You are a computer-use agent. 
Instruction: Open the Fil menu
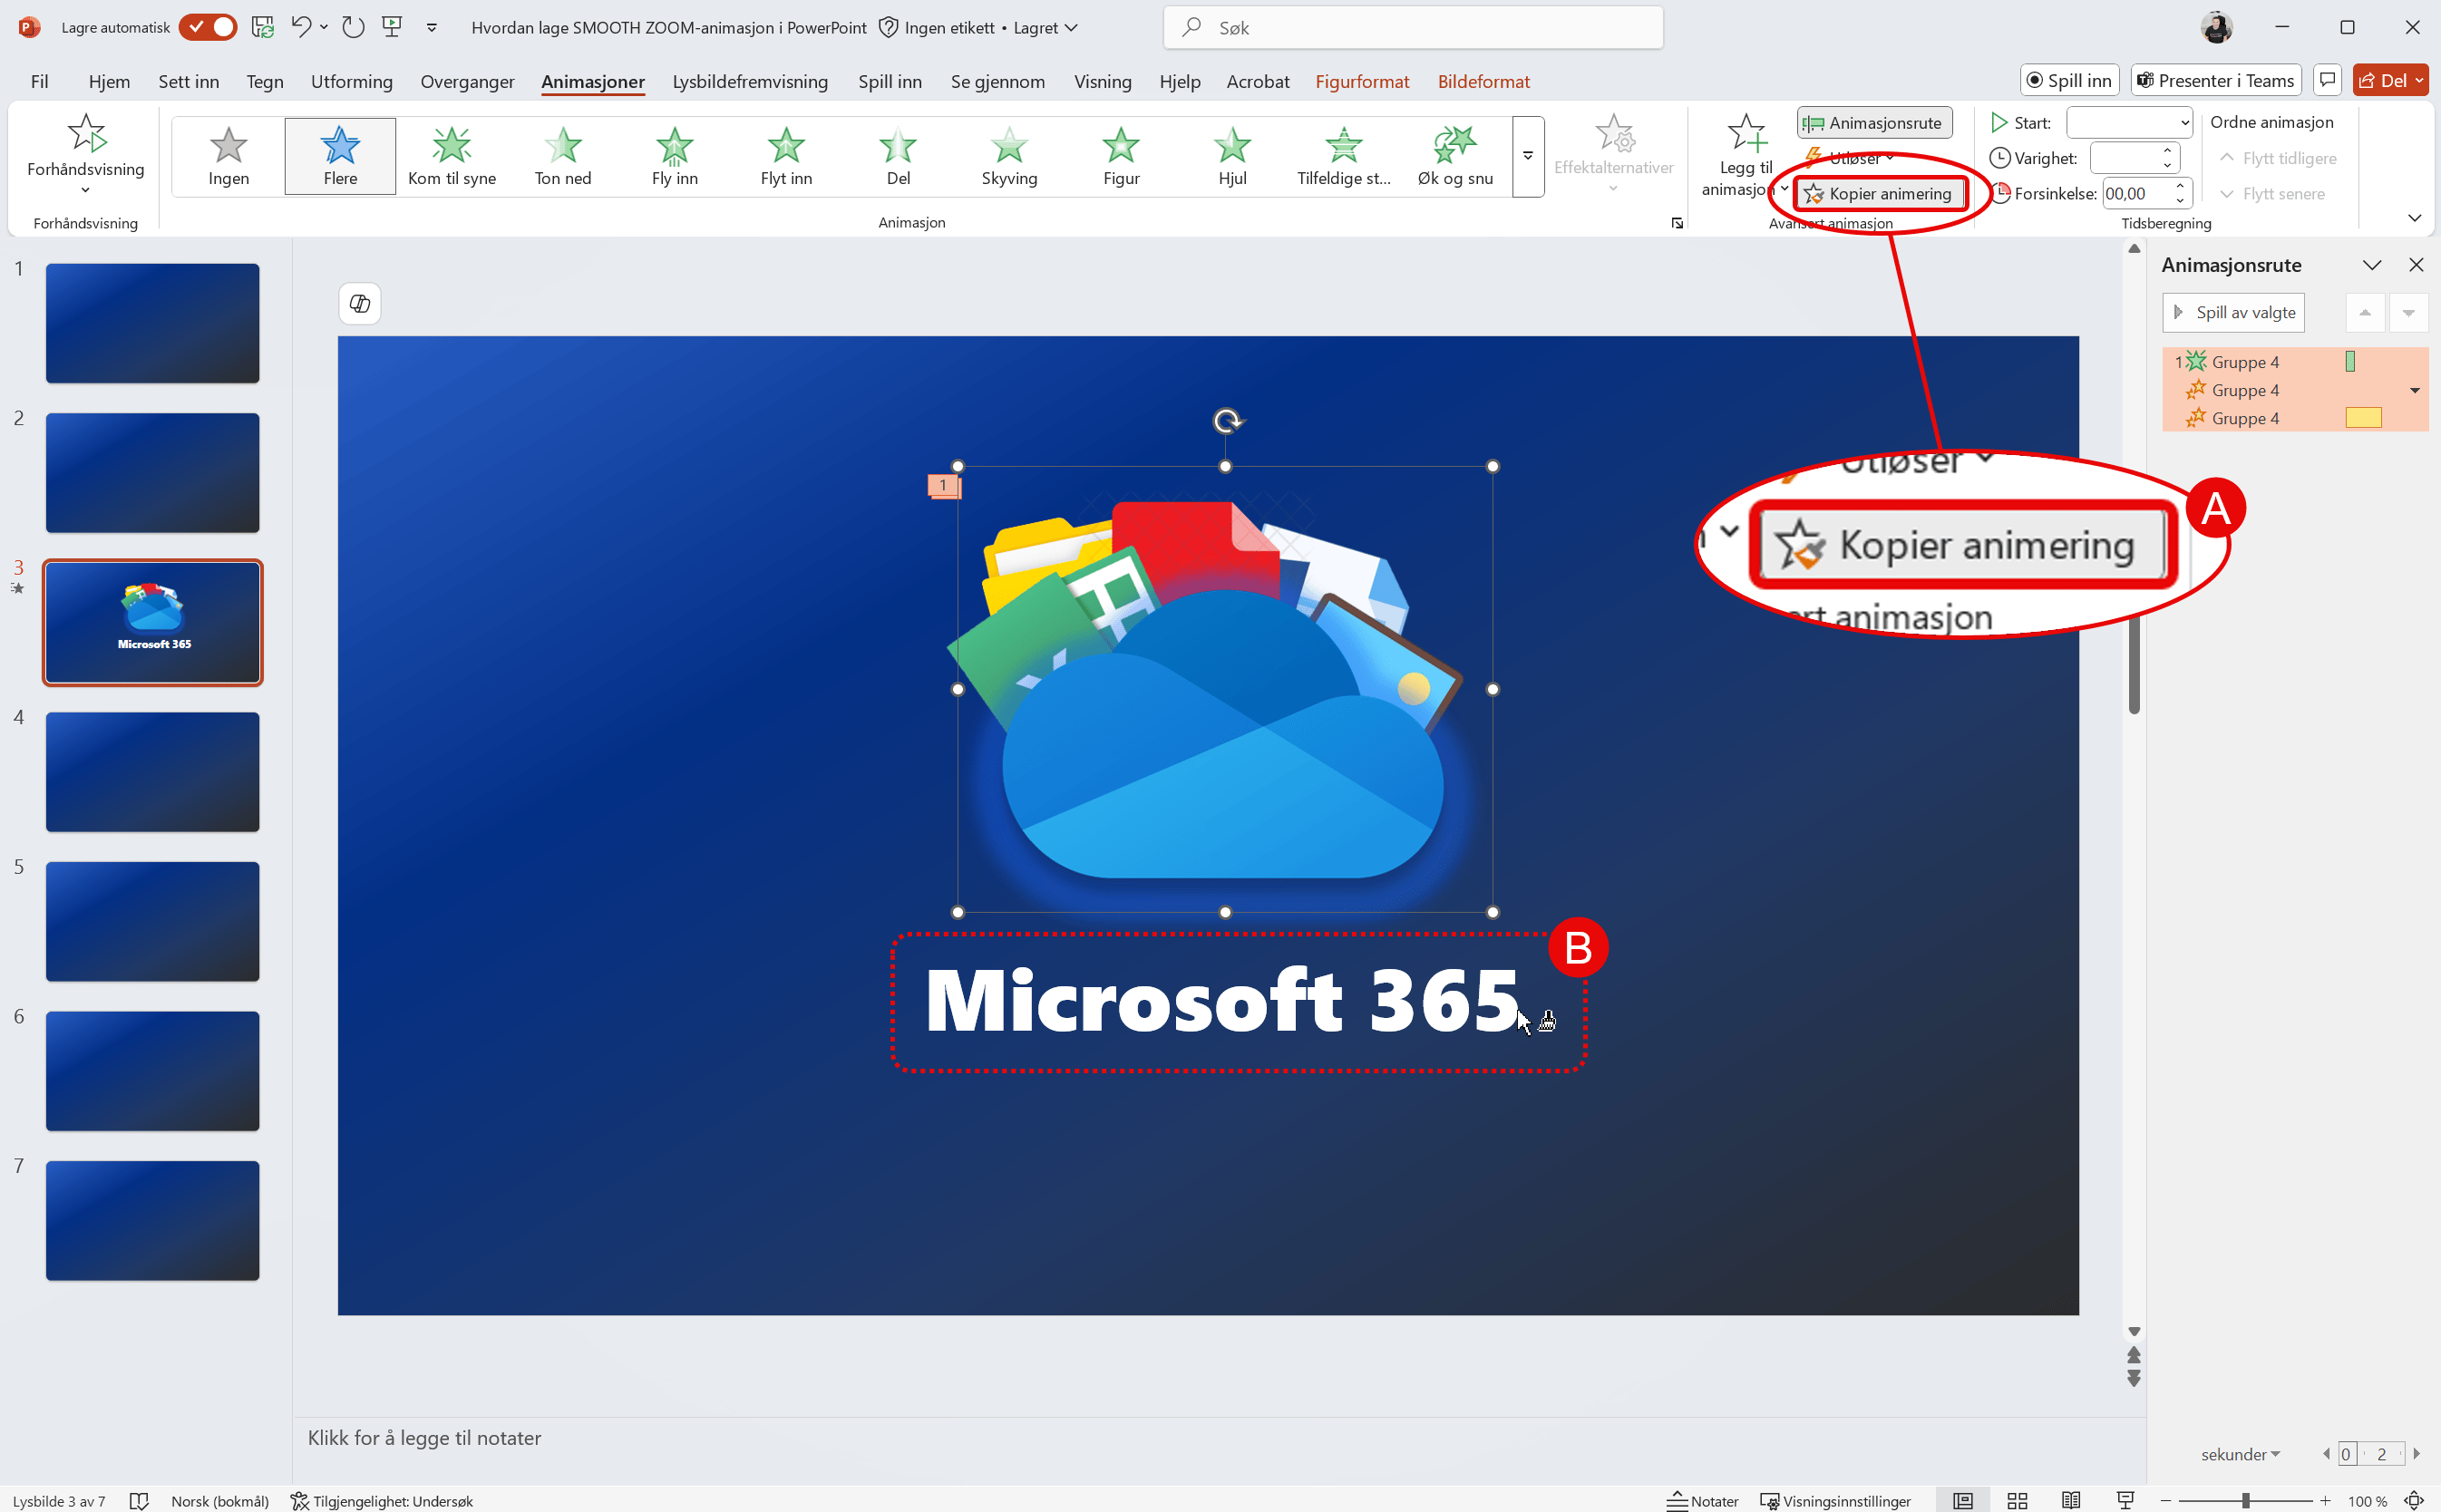[x=39, y=82]
